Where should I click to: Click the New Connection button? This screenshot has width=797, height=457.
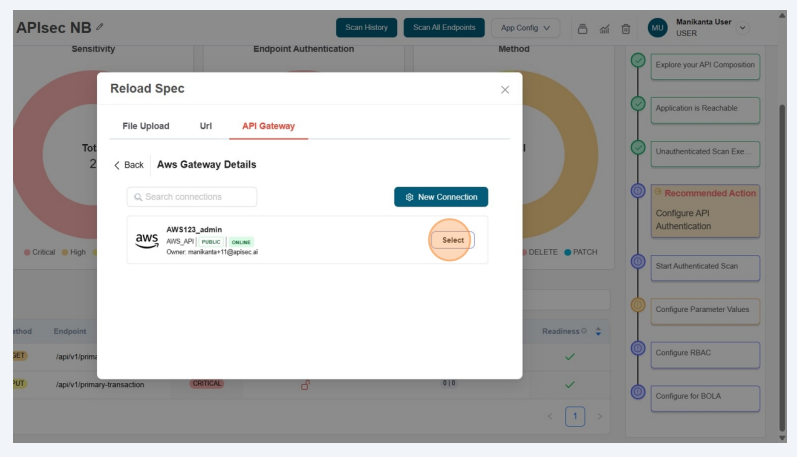pos(441,197)
